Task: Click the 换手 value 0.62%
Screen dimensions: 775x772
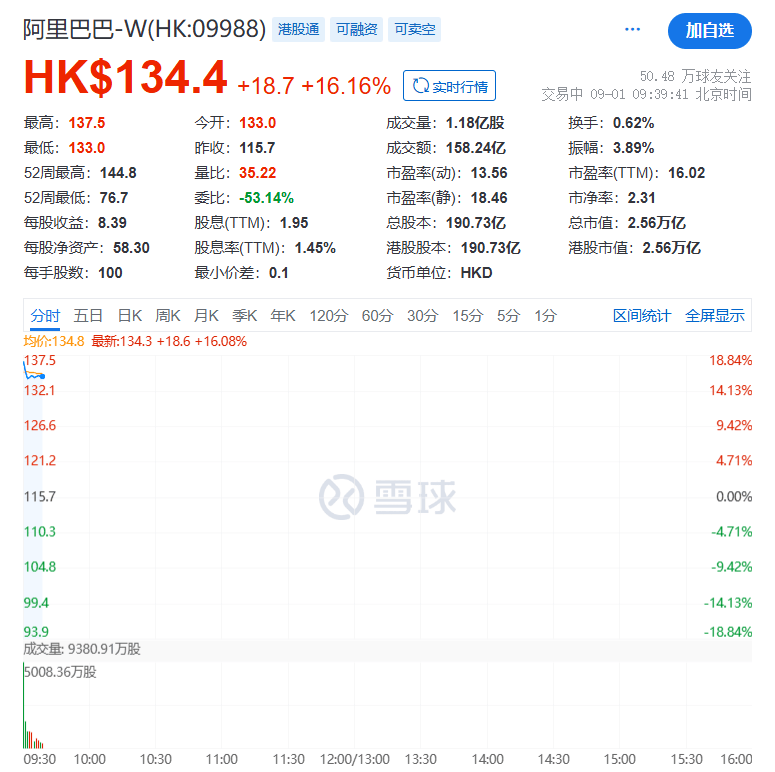Action: click(634, 123)
